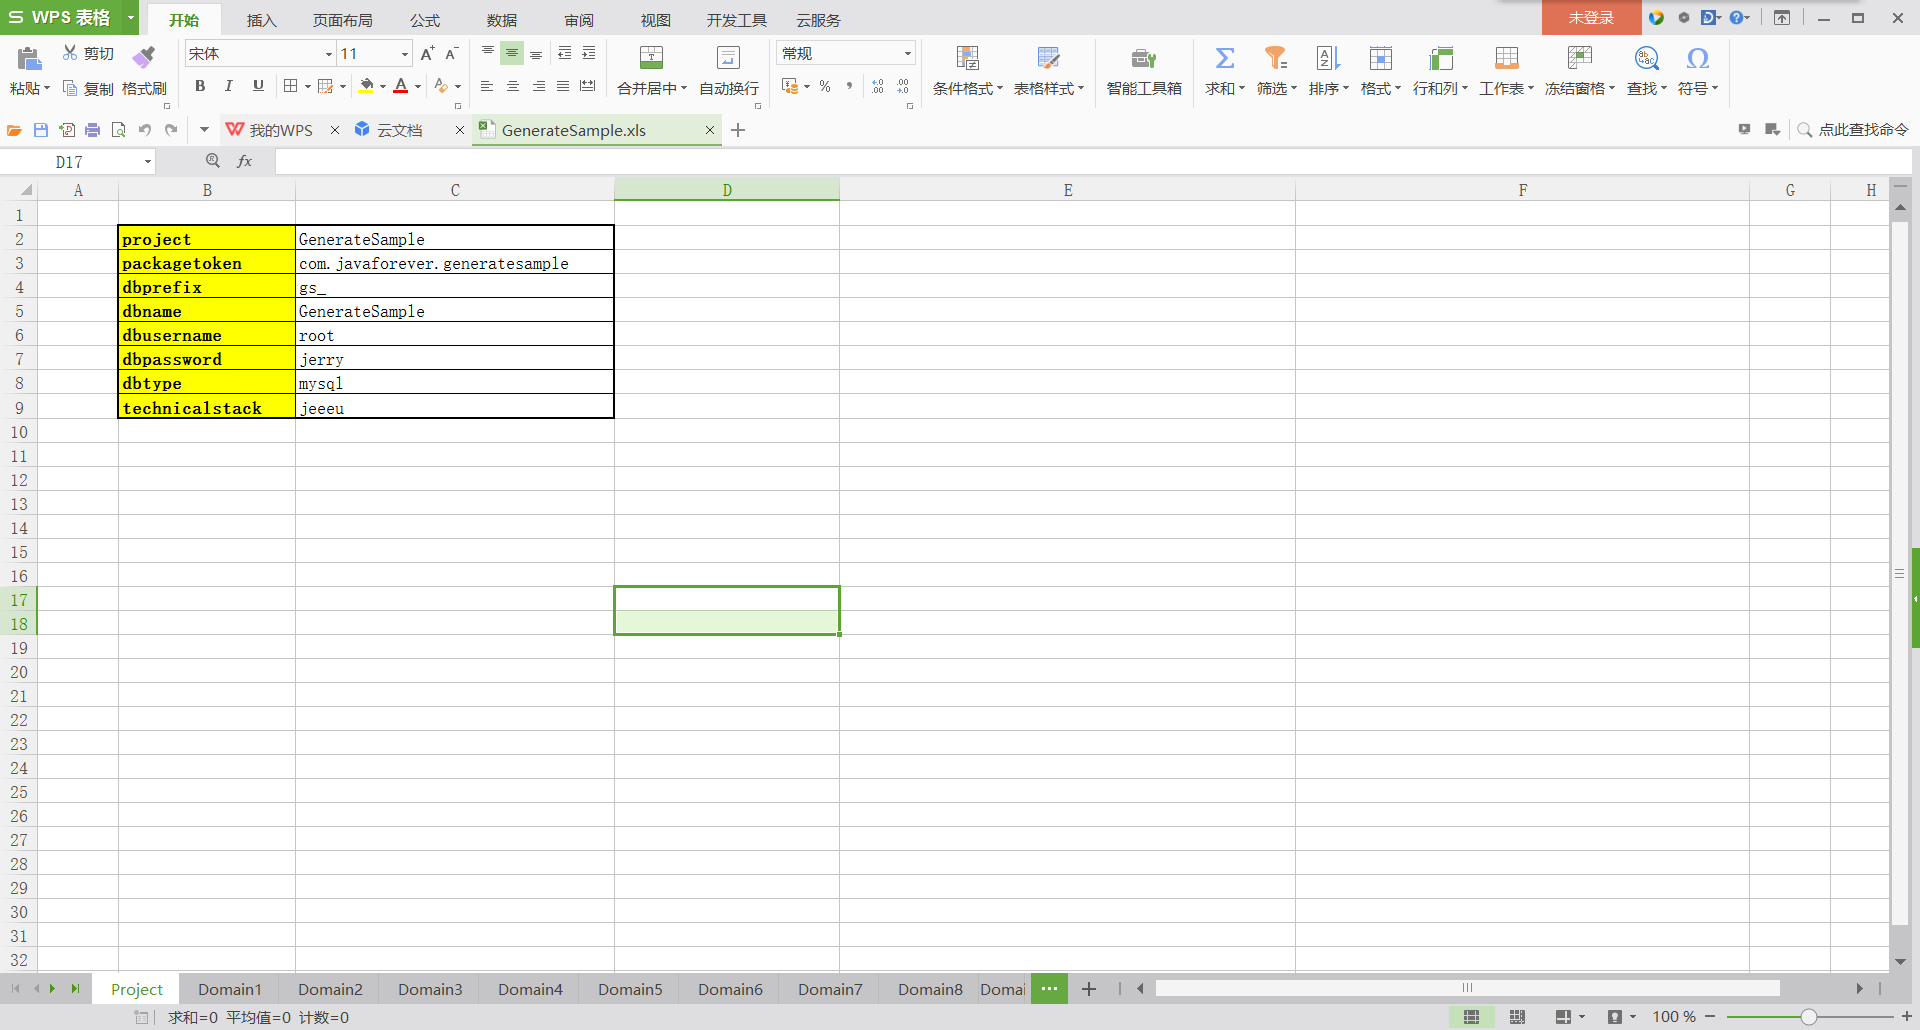1920x1030 pixels.
Task: Click the Symbol (符号) omega icon
Action: (x=1697, y=58)
